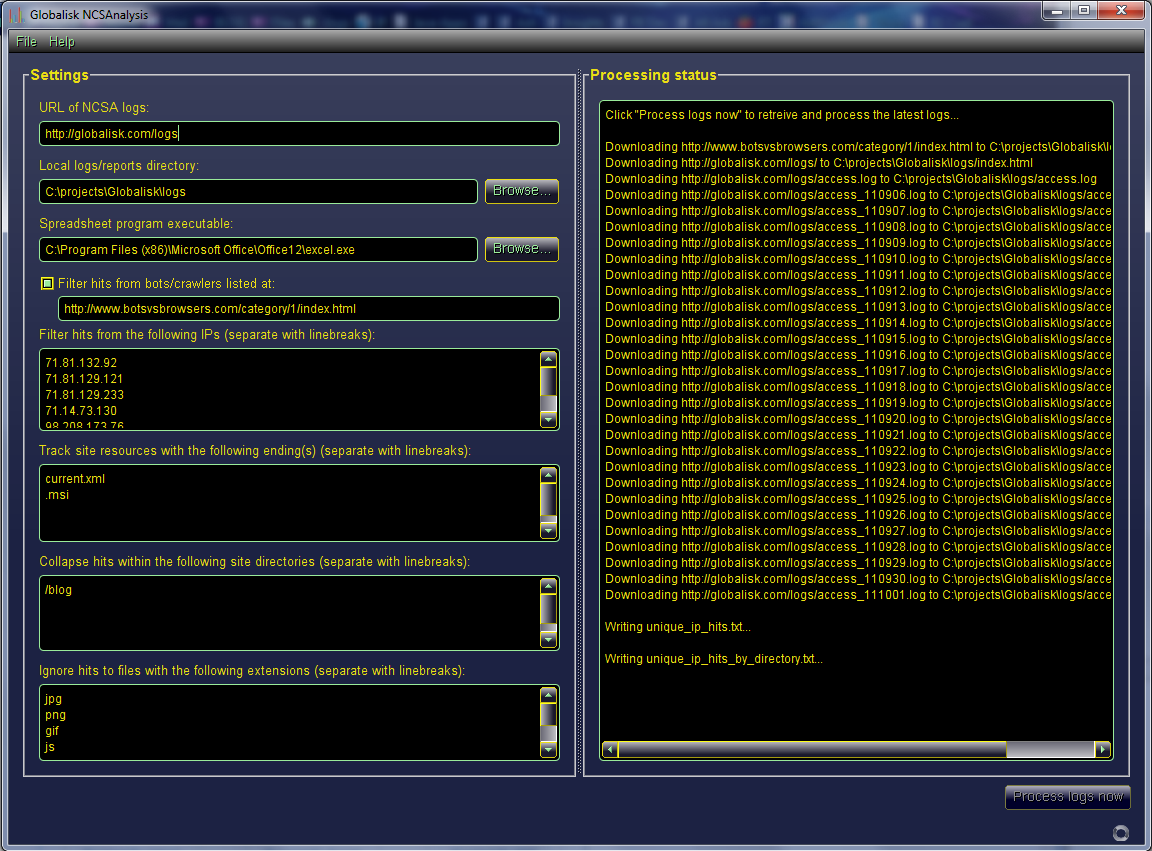Image resolution: width=1152 pixels, height=851 pixels.
Task: Browse for the local logs/reports directory
Action: [x=521, y=191]
